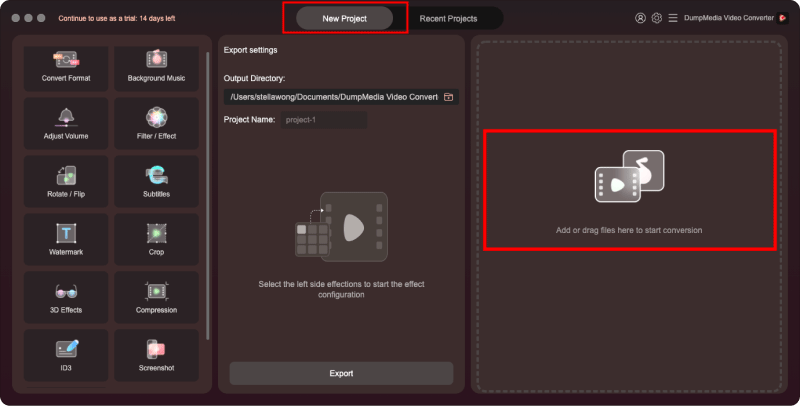Screen dimensions: 800x406
Task: Open the Rotate / Flip tool
Action: tap(66, 182)
